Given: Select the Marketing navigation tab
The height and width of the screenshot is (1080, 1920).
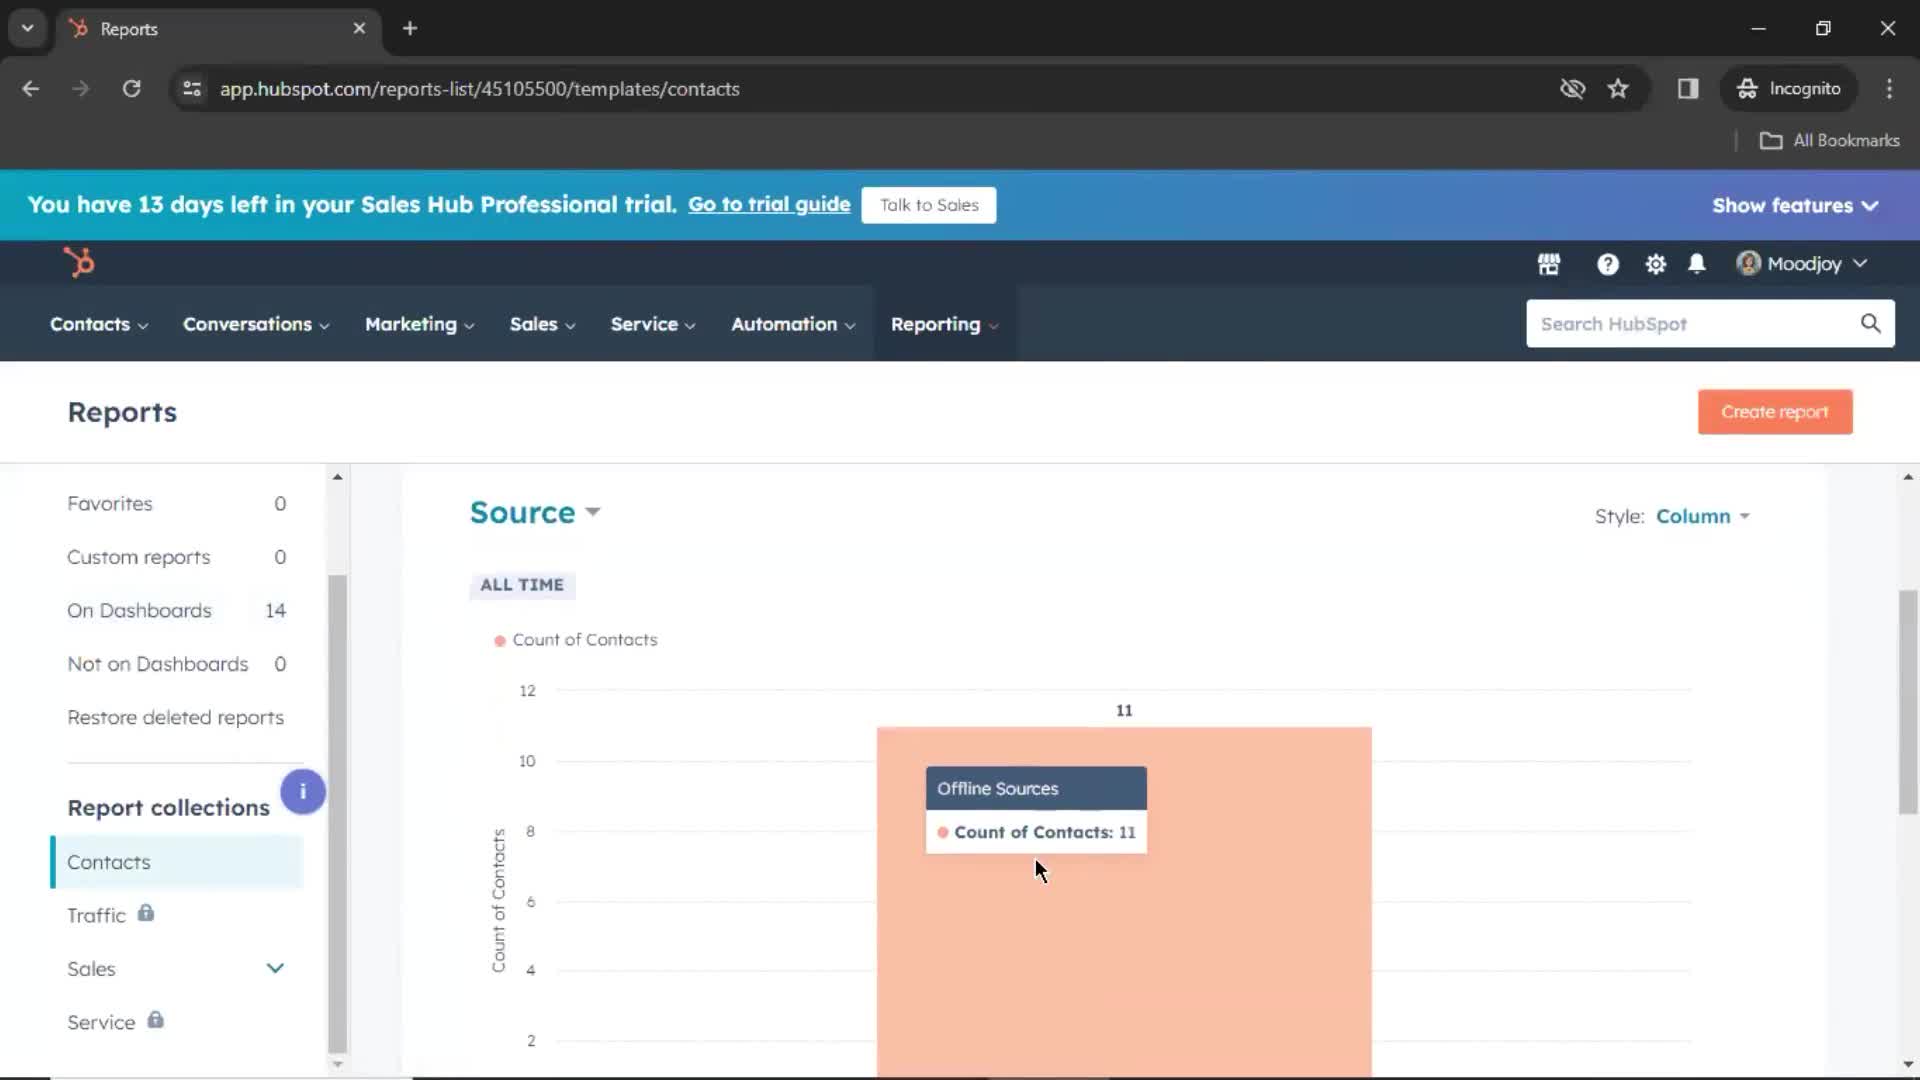Looking at the screenshot, I should tap(410, 324).
